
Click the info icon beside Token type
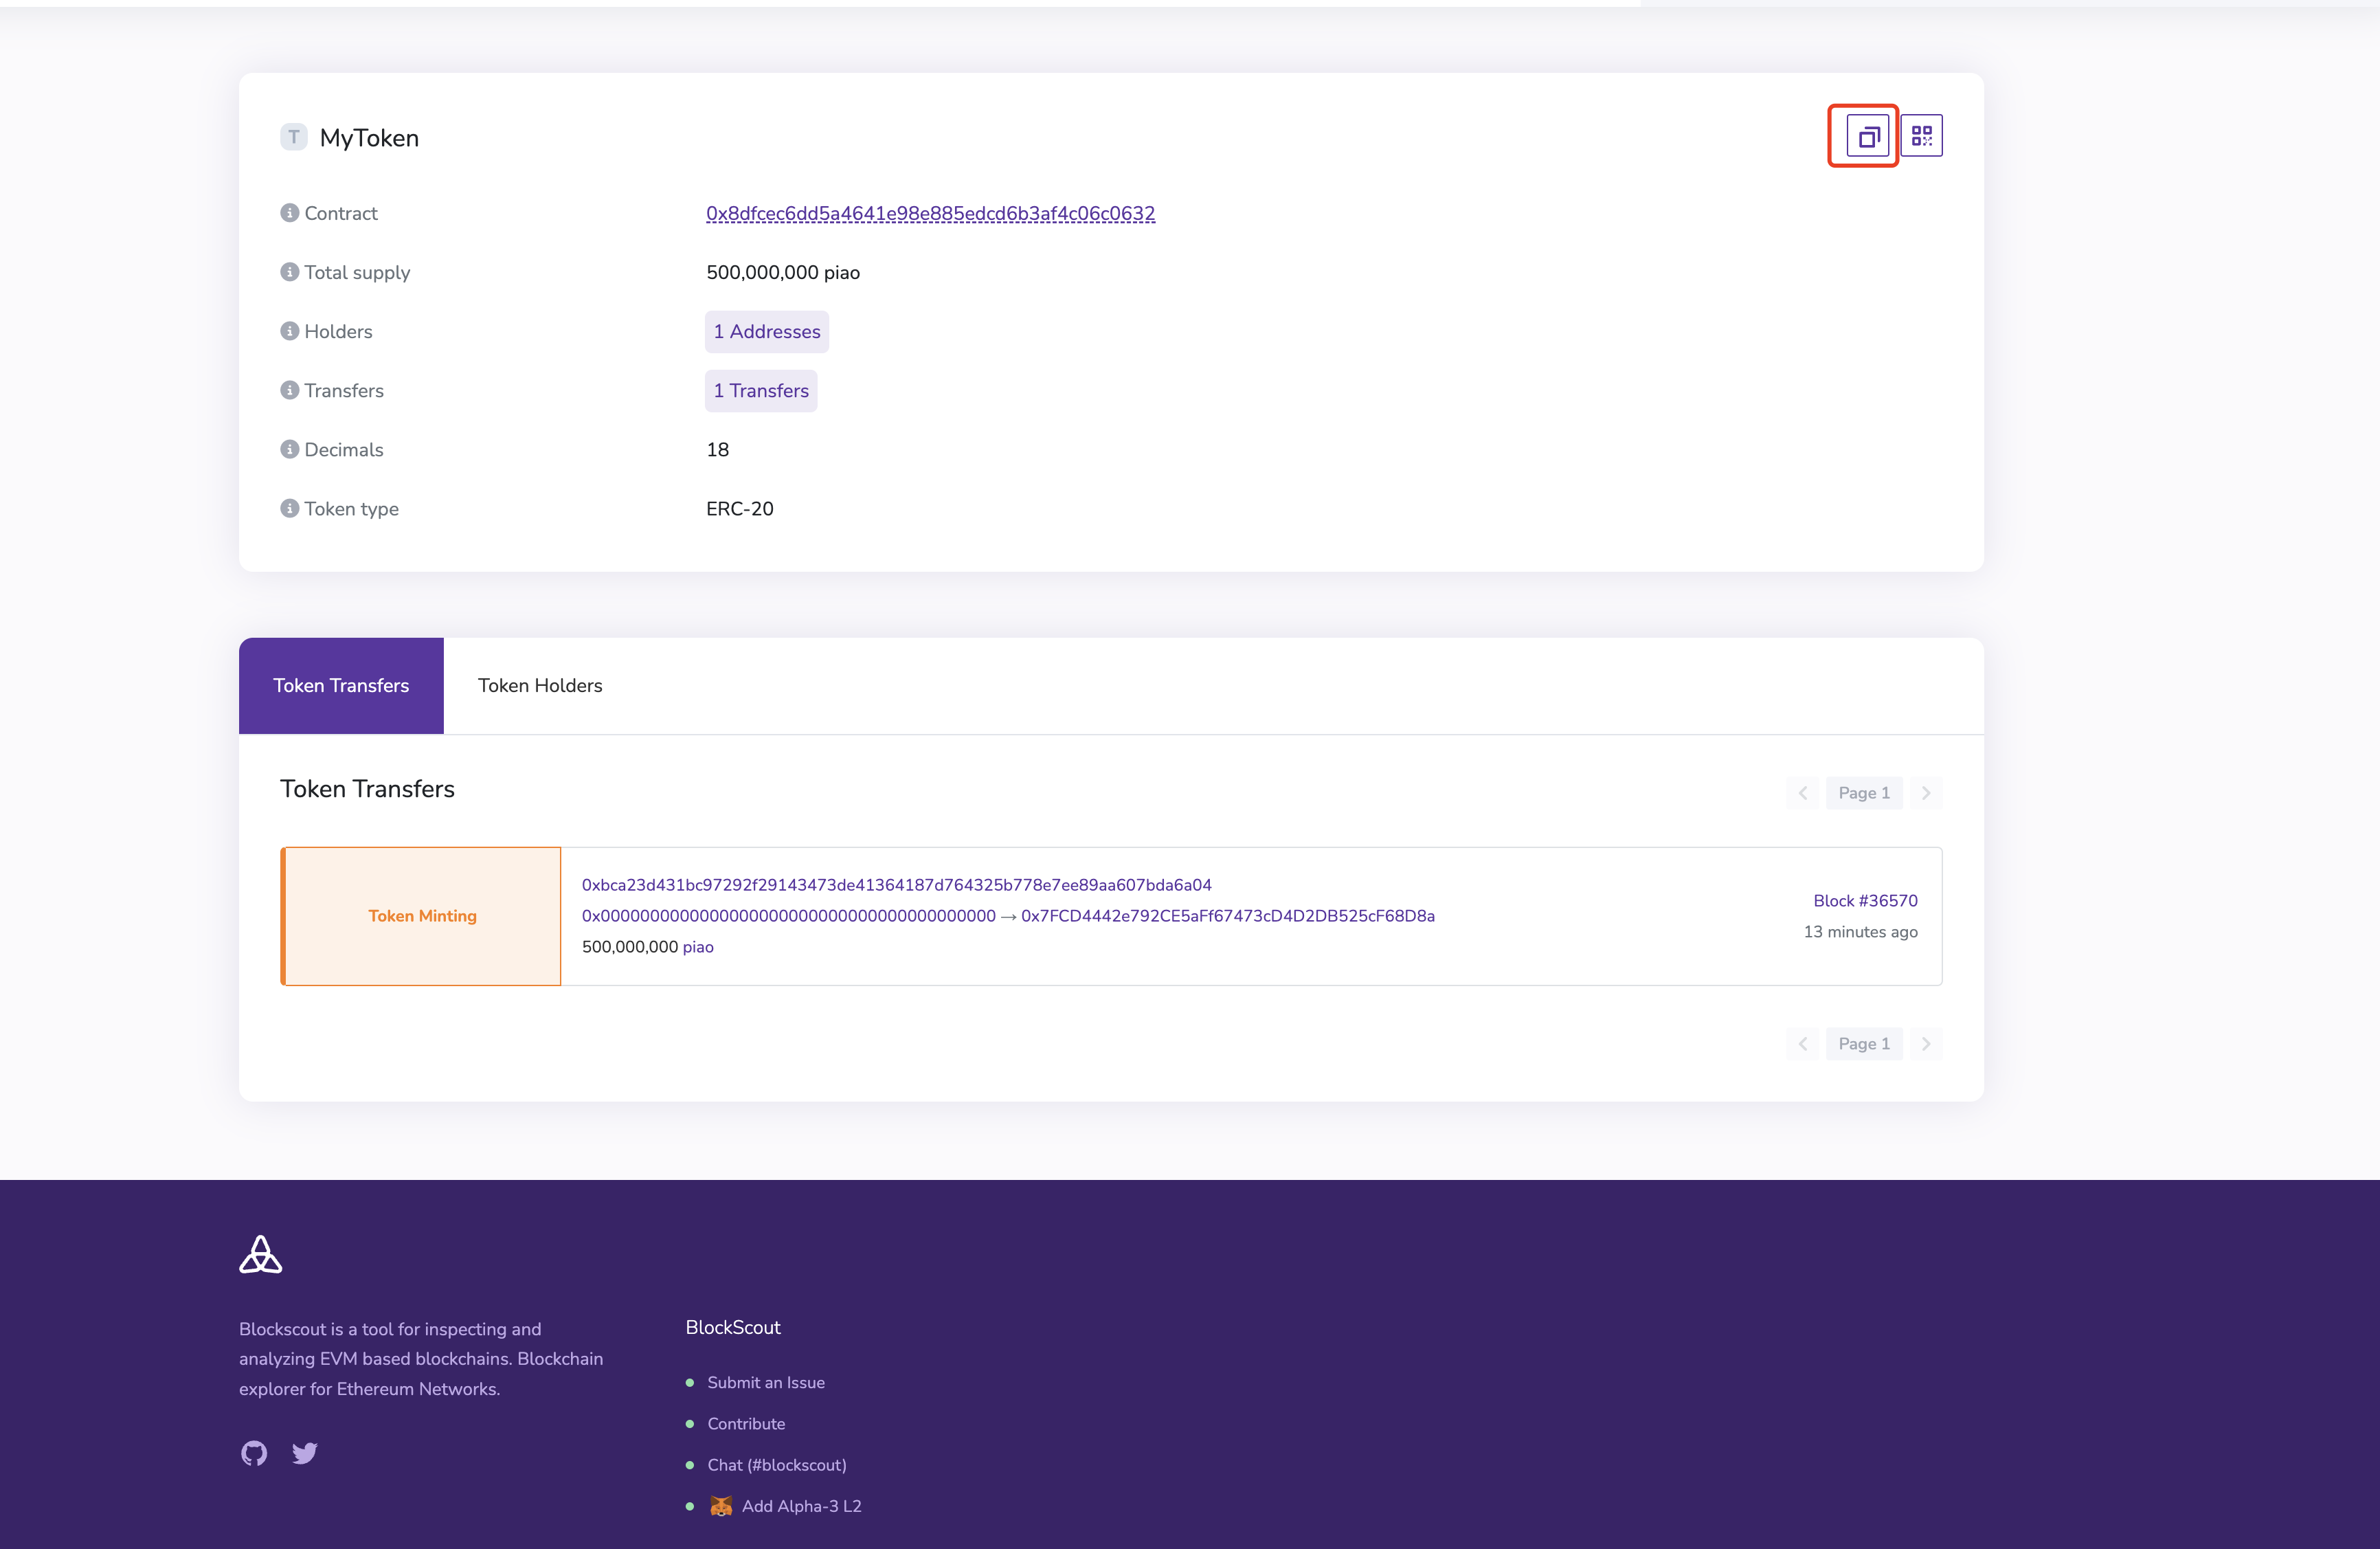289,508
